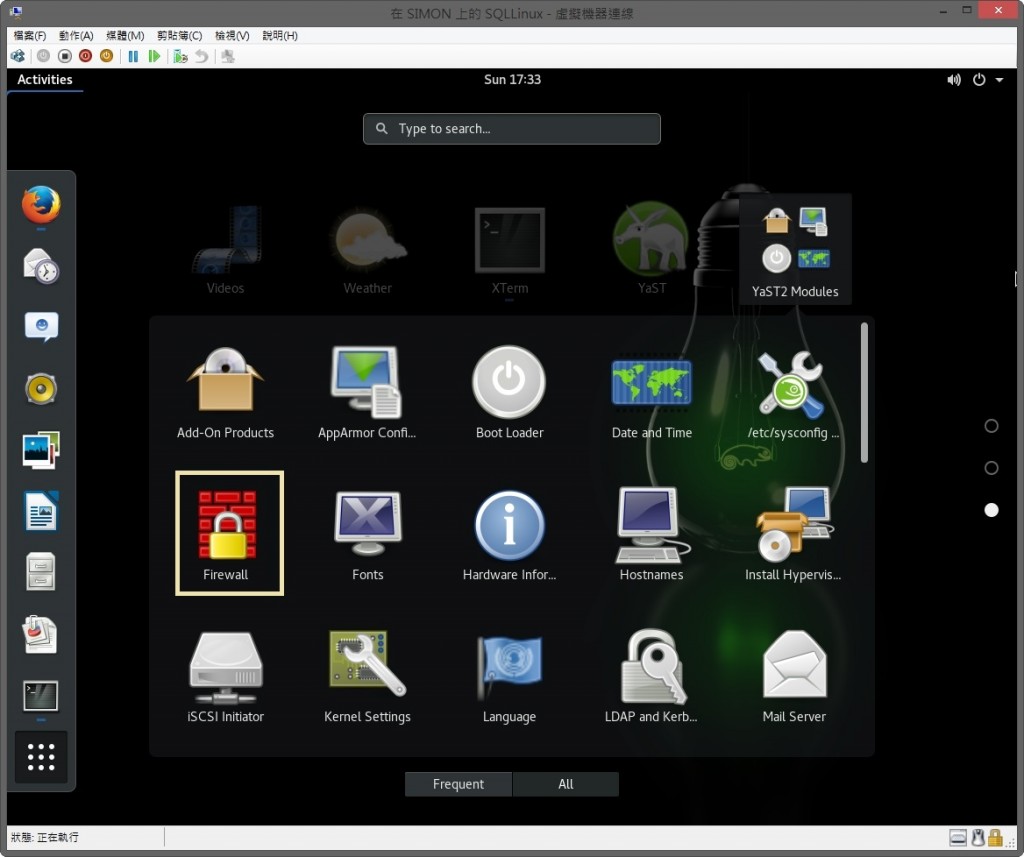Image resolution: width=1024 pixels, height=857 pixels.
Task: Click the Hyper-V revert arrow icon
Action: tap(202, 56)
